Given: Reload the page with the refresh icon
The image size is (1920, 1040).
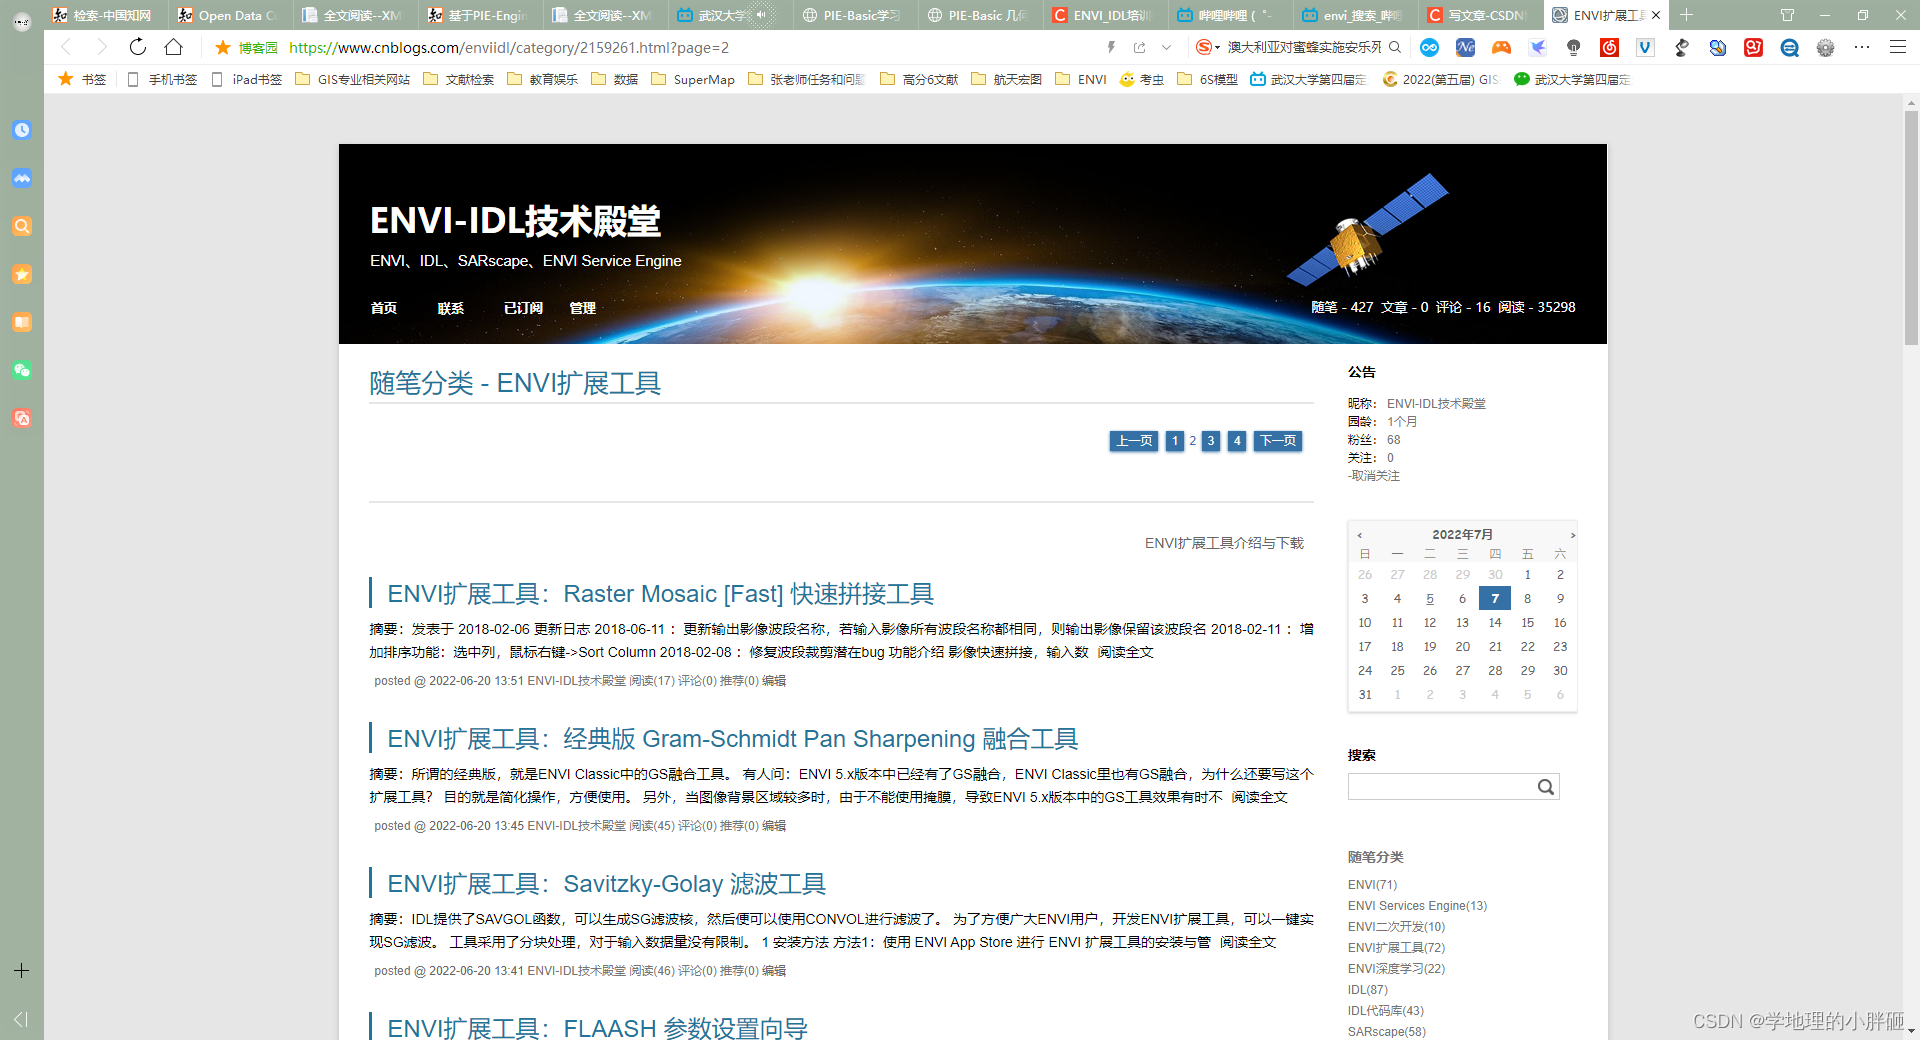Looking at the screenshot, I should (138, 47).
